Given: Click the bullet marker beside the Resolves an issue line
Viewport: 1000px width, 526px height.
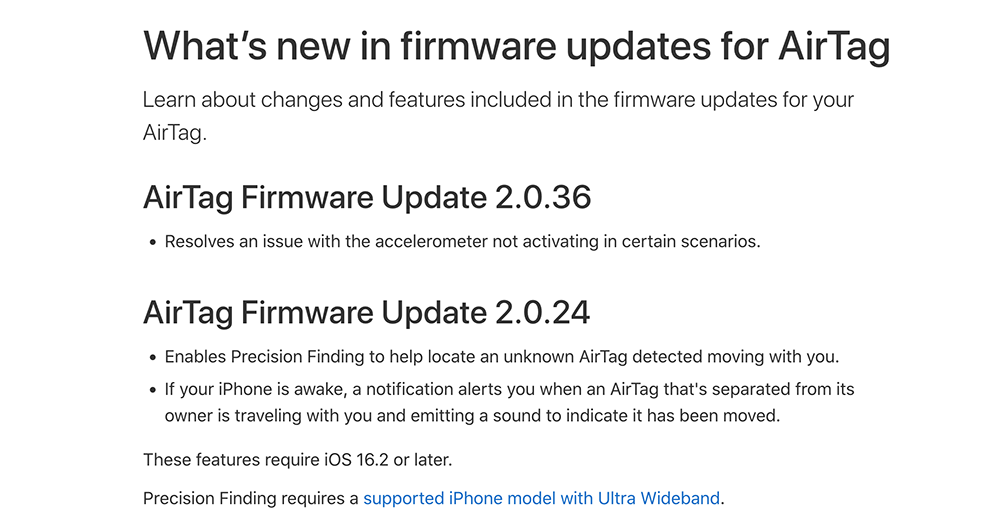Looking at the screenshot, I should click(152, 243).
